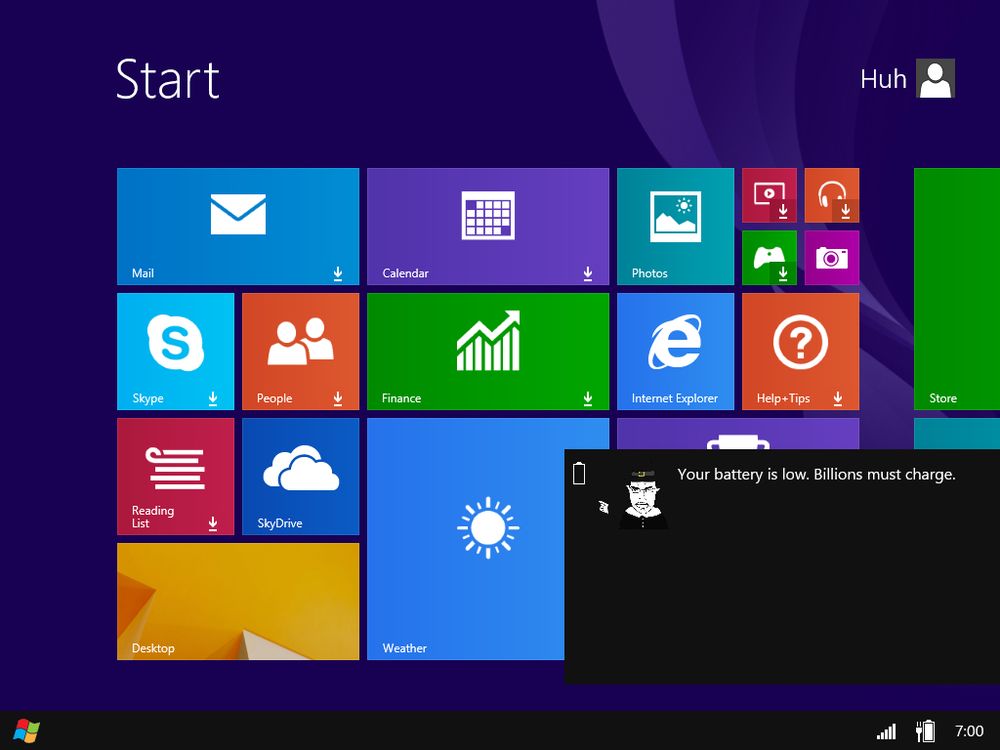Click the Windows taskbar Start button
The image size is (1000, 750).
[24, 729]
